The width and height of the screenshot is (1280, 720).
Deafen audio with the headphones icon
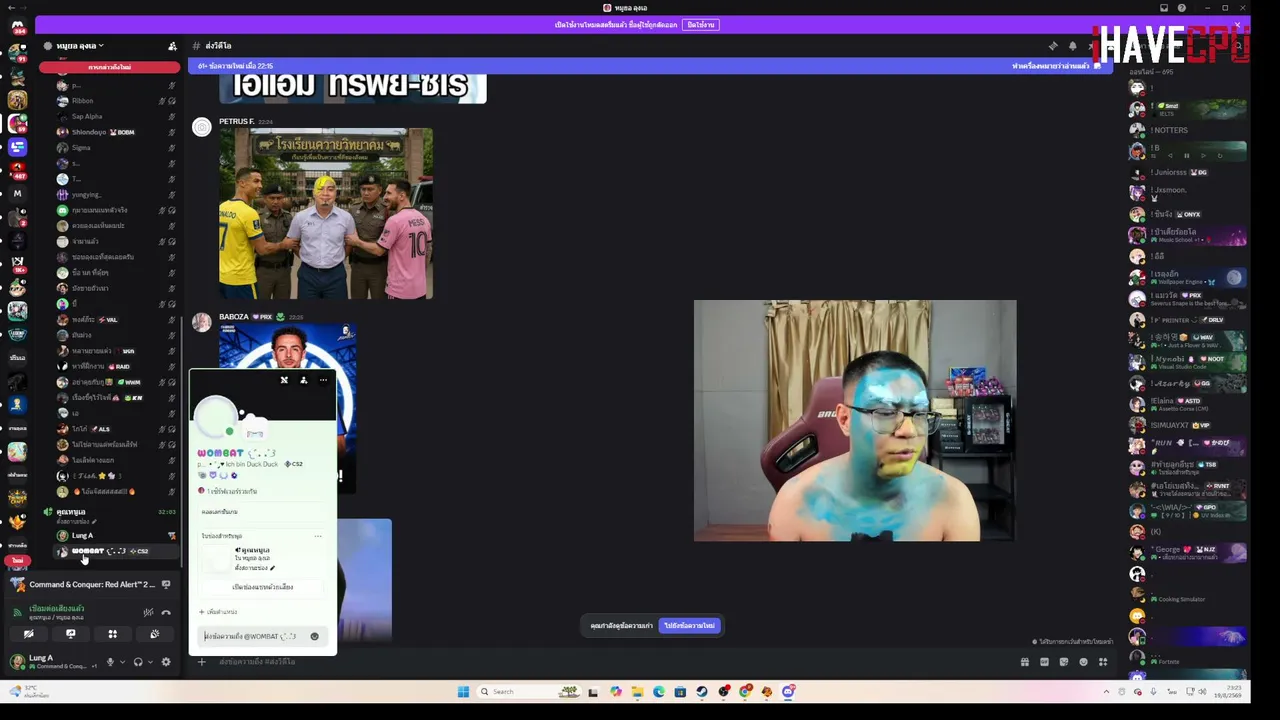tap(138, 662)
